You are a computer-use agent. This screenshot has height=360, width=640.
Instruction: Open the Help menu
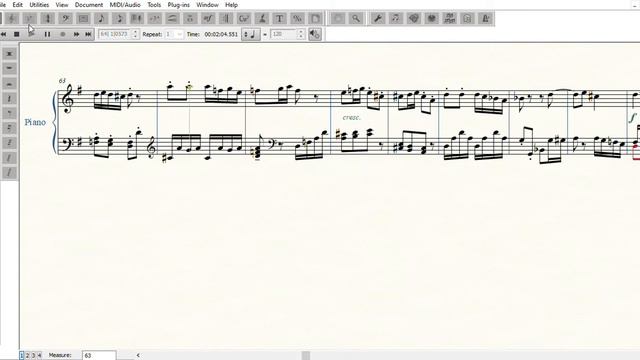(231, 5)
